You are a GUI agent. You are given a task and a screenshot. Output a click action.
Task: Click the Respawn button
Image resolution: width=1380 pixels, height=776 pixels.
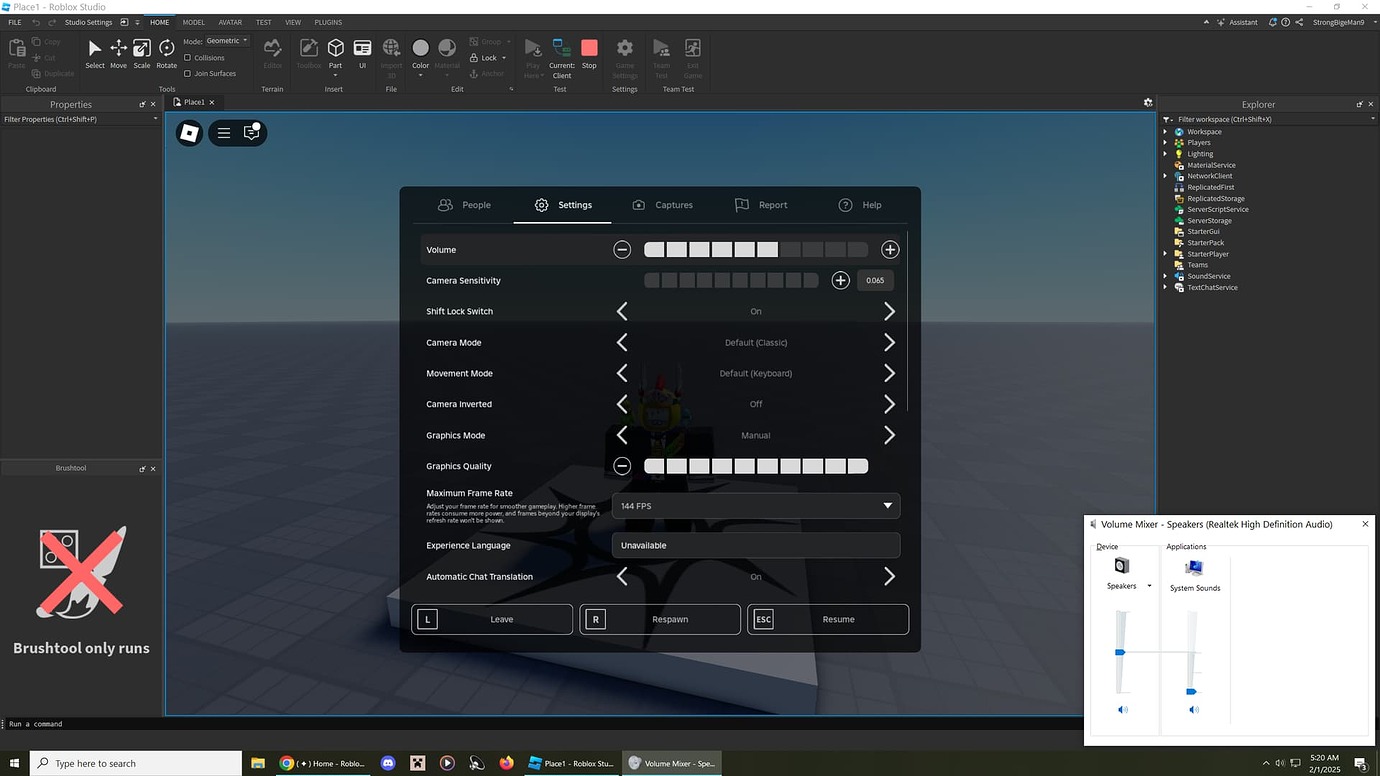click(660, 619)
